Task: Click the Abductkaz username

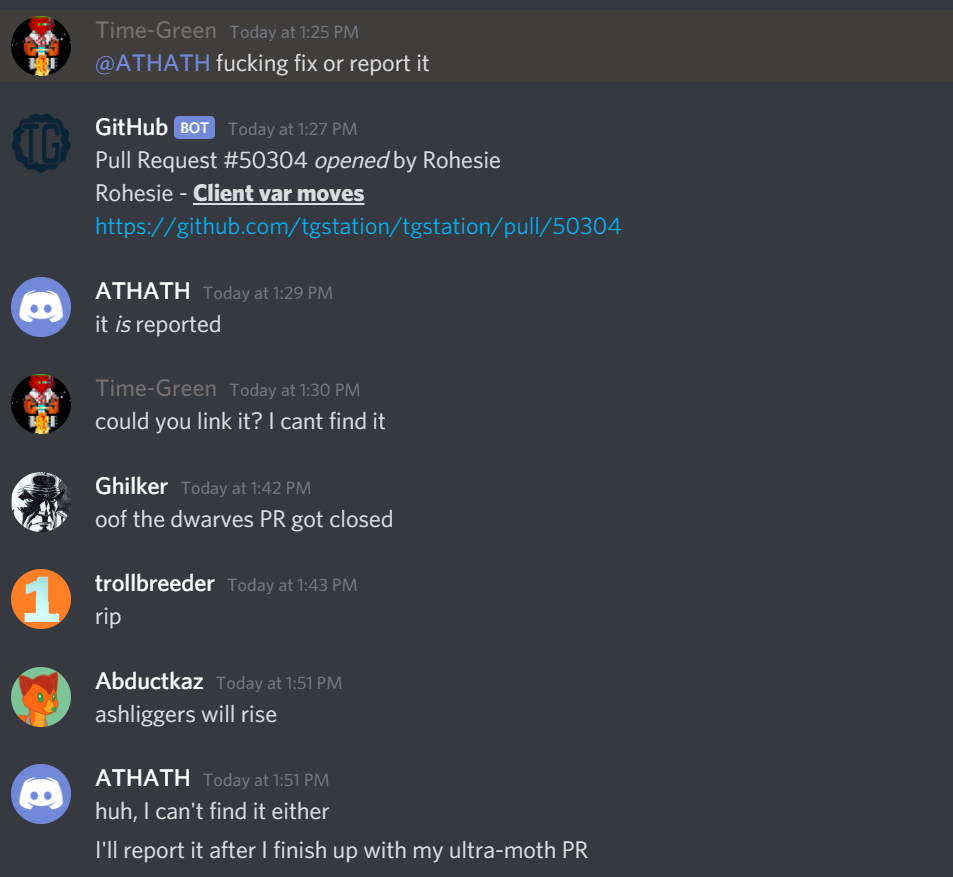Action: [149, 681]
